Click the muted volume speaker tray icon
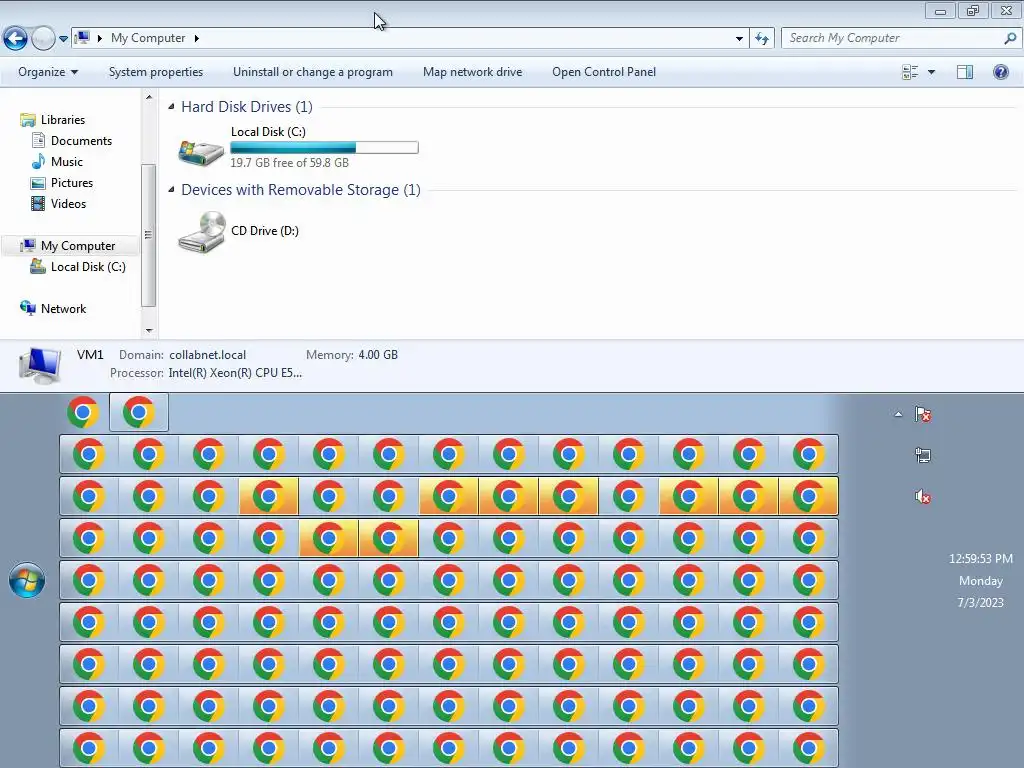The image size is (1024, 768). [923, 497]
